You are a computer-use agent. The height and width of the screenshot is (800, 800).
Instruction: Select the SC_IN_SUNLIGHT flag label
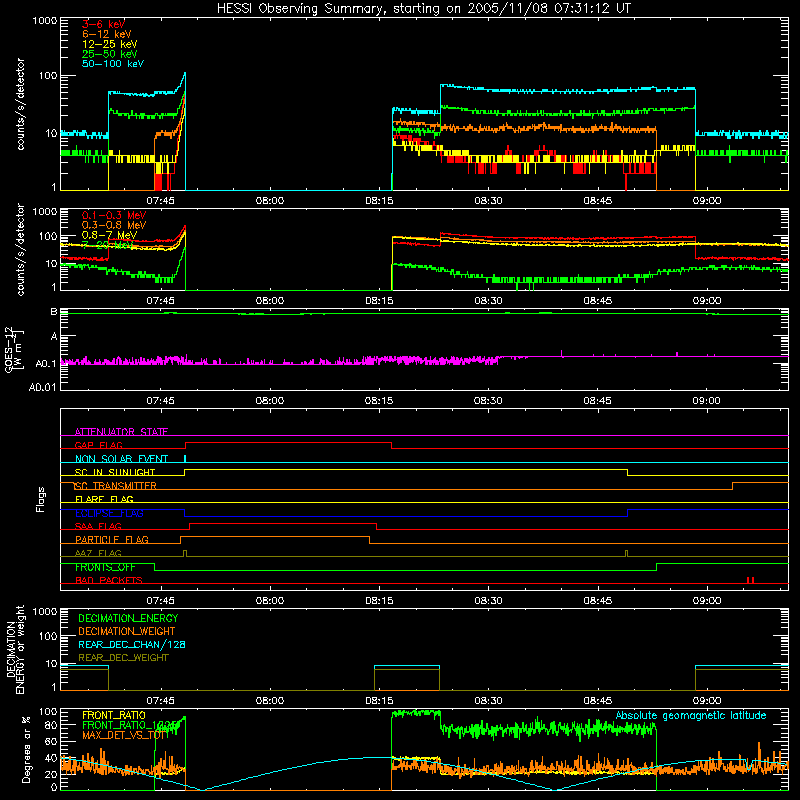tap(115, 472)
